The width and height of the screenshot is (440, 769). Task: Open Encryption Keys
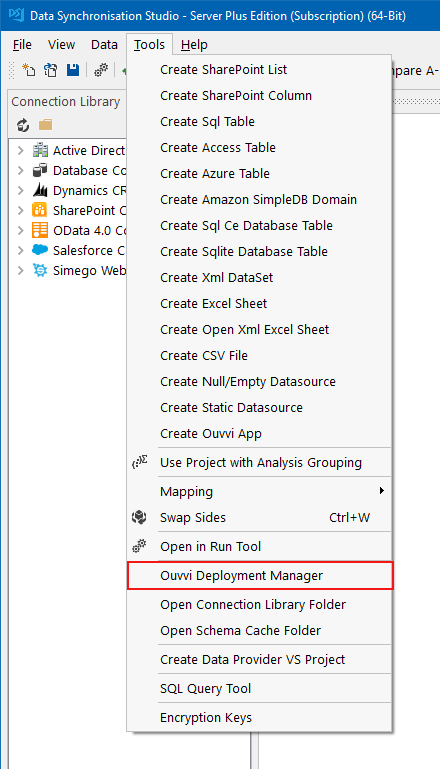(259, 717)
